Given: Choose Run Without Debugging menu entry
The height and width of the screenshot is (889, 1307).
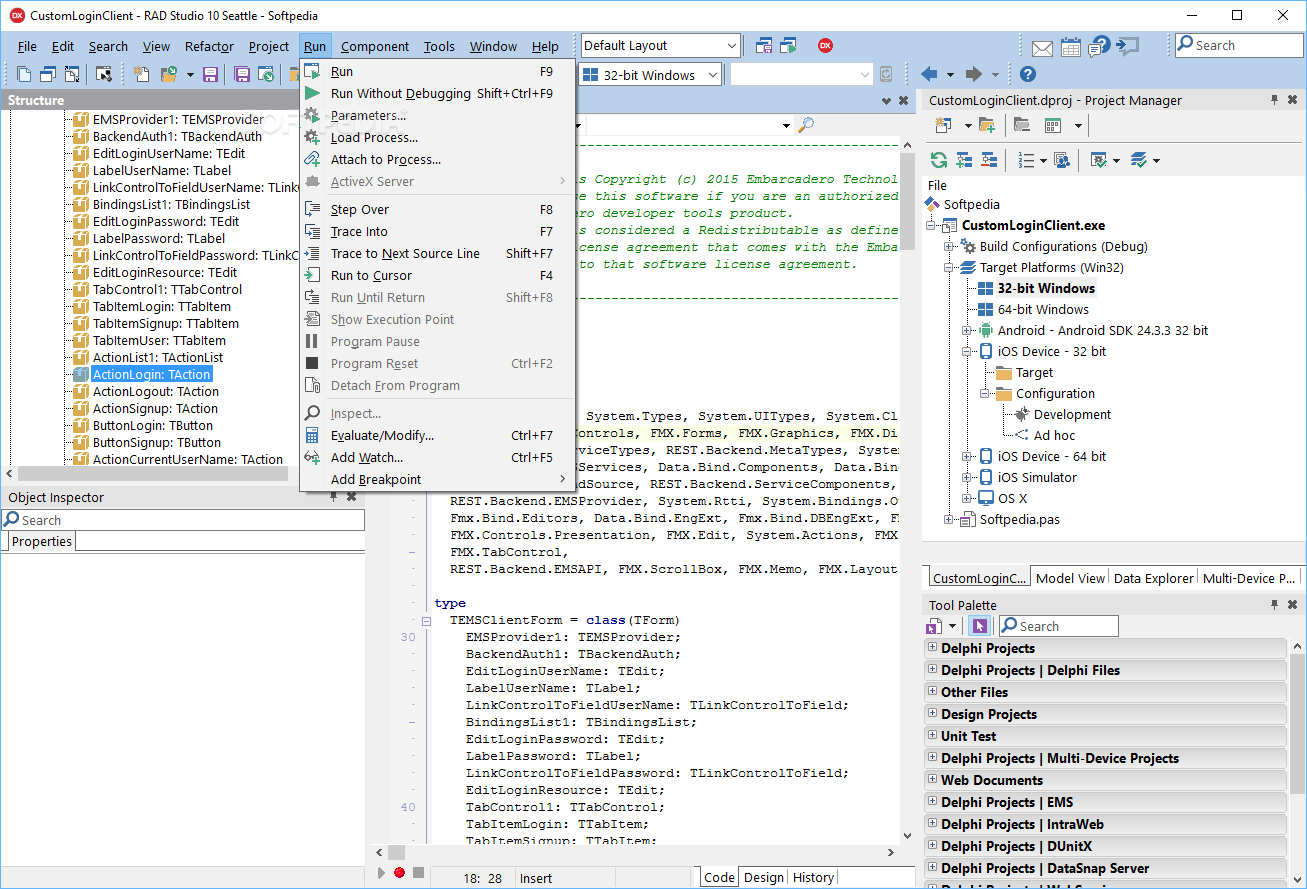Looking at the screenshot, I should click(x=438, y=93).
